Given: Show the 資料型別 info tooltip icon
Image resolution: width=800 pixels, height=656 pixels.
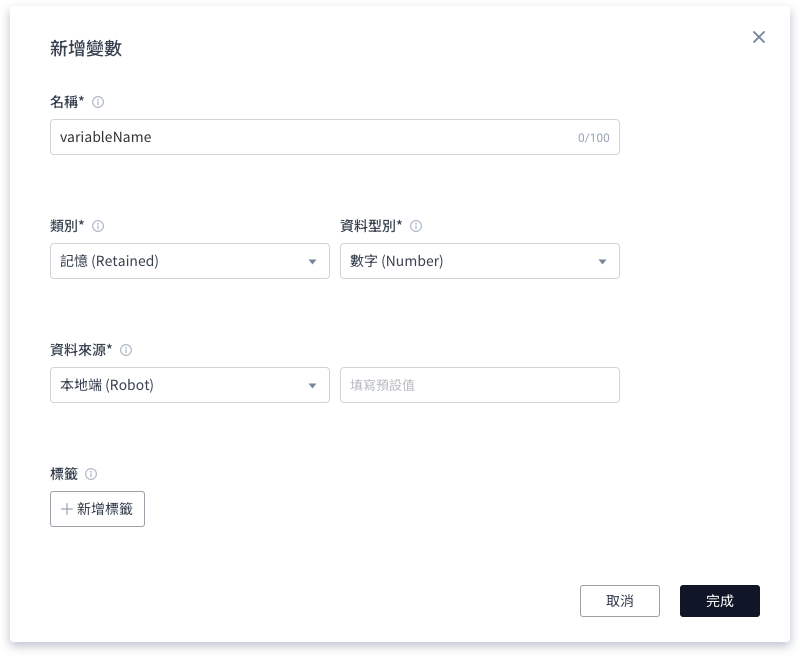Looking at the screenshot, I should point(416,226).
